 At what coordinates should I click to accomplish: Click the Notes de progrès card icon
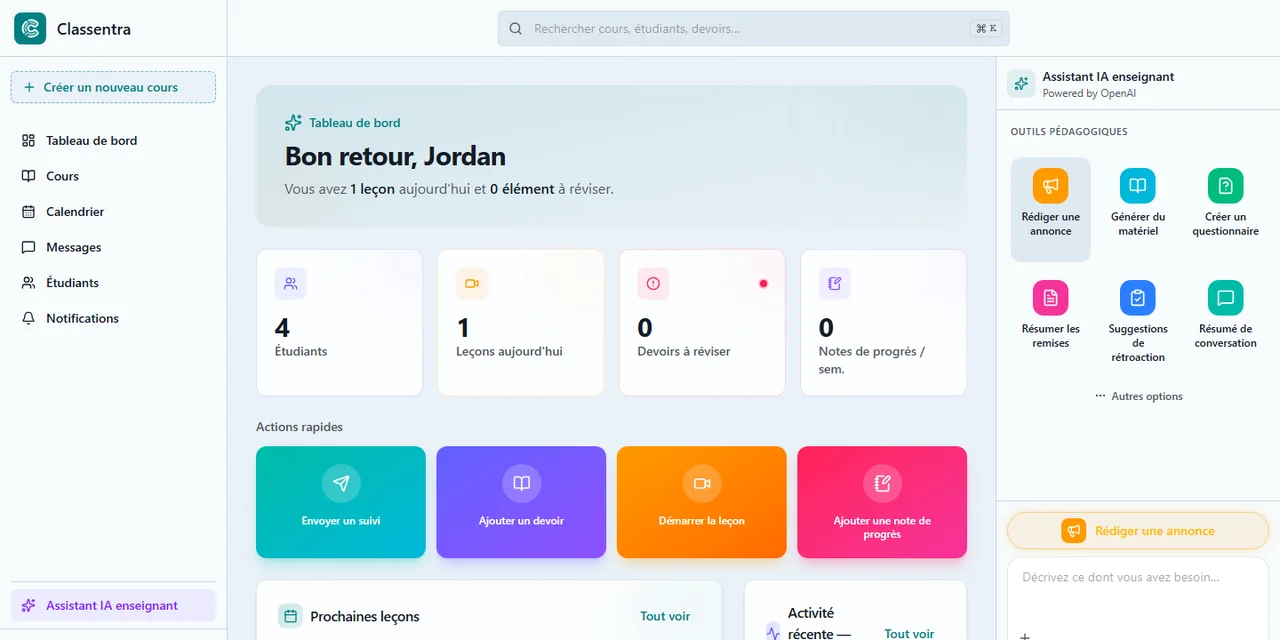[x=834, y=284]
